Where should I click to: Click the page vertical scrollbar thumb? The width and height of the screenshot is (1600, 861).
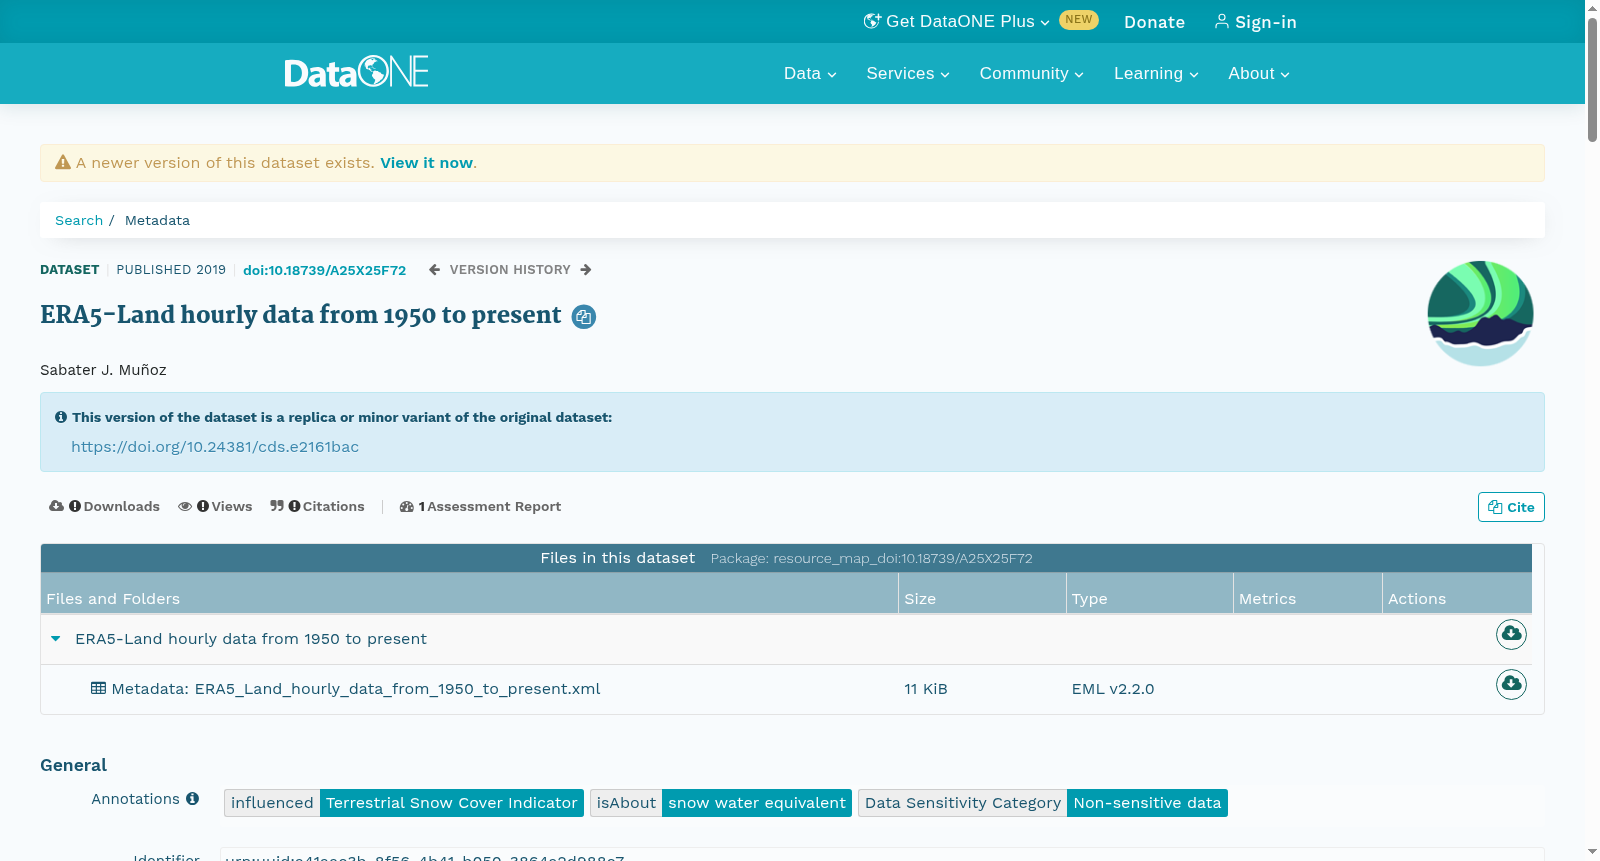click(1592, 78)
